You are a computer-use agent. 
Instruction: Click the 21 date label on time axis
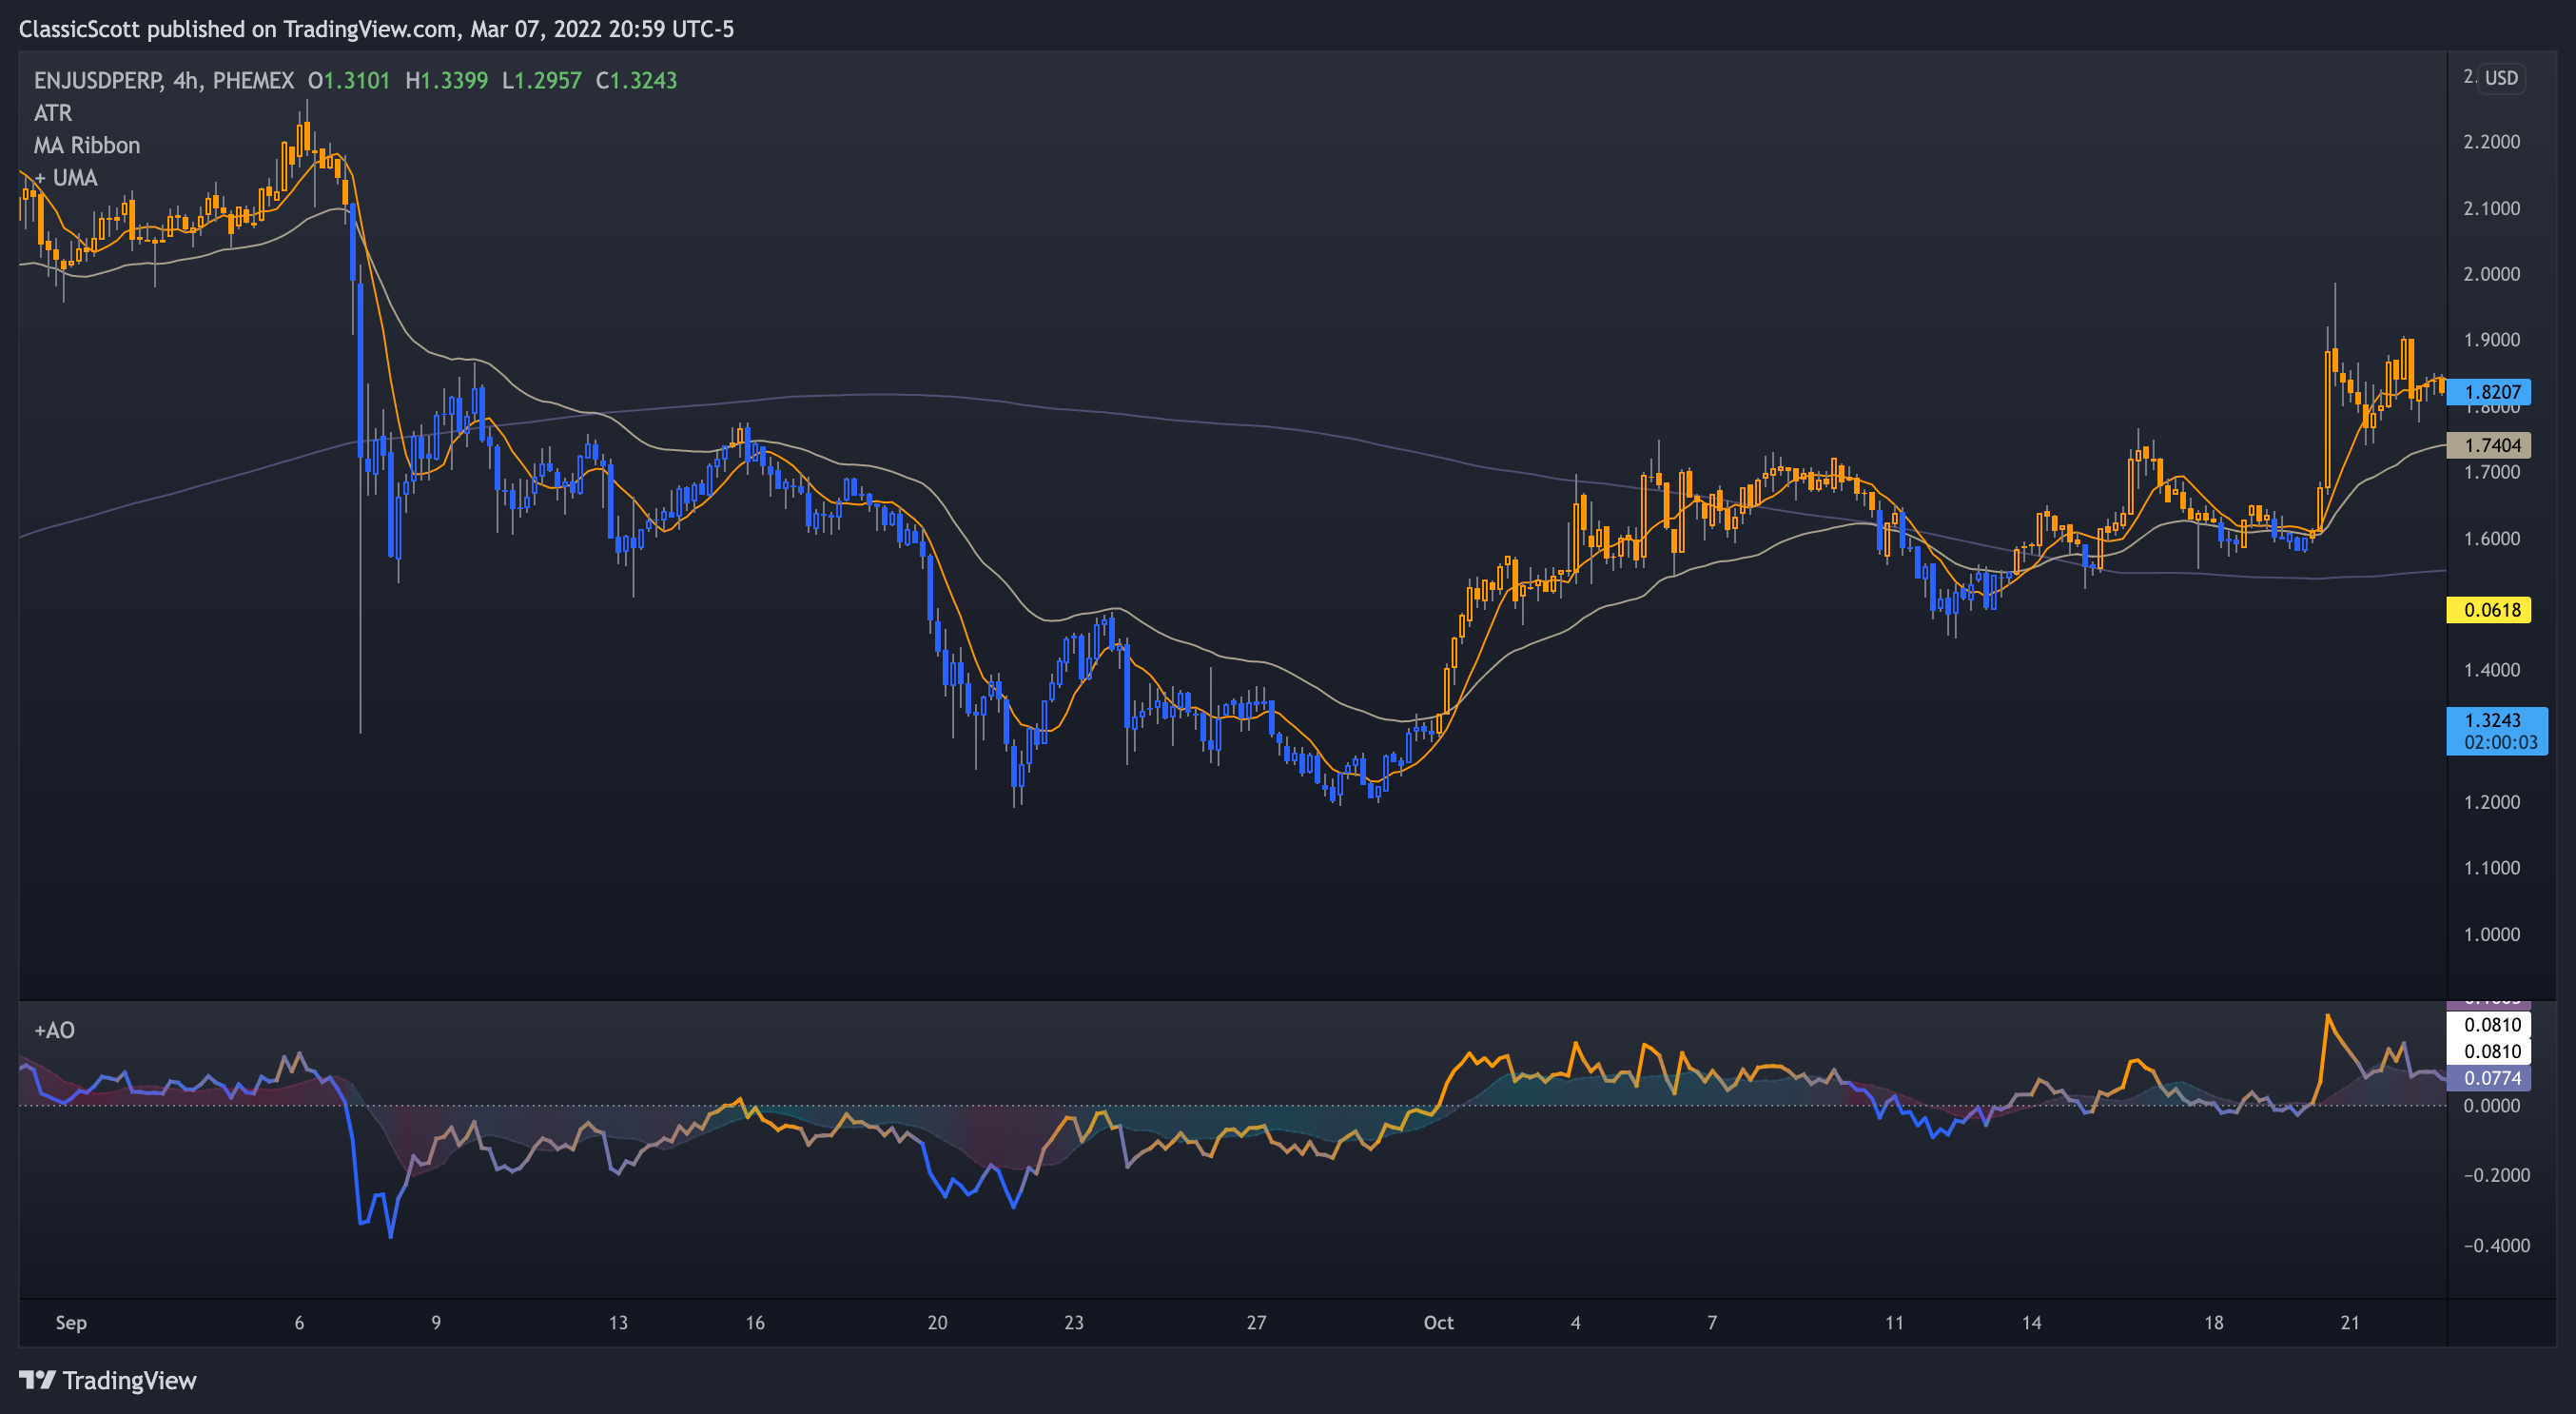[2351, 1323]
